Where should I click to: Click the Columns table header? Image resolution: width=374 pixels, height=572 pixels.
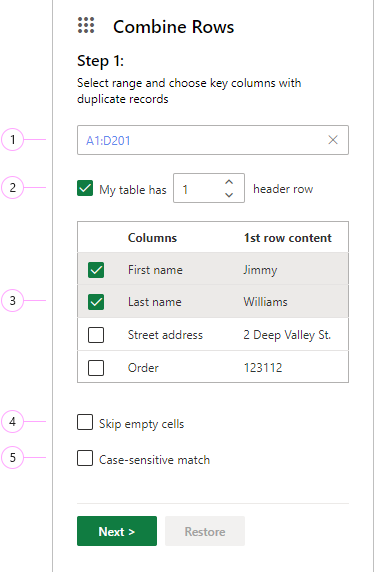click(x=152, y=238)
